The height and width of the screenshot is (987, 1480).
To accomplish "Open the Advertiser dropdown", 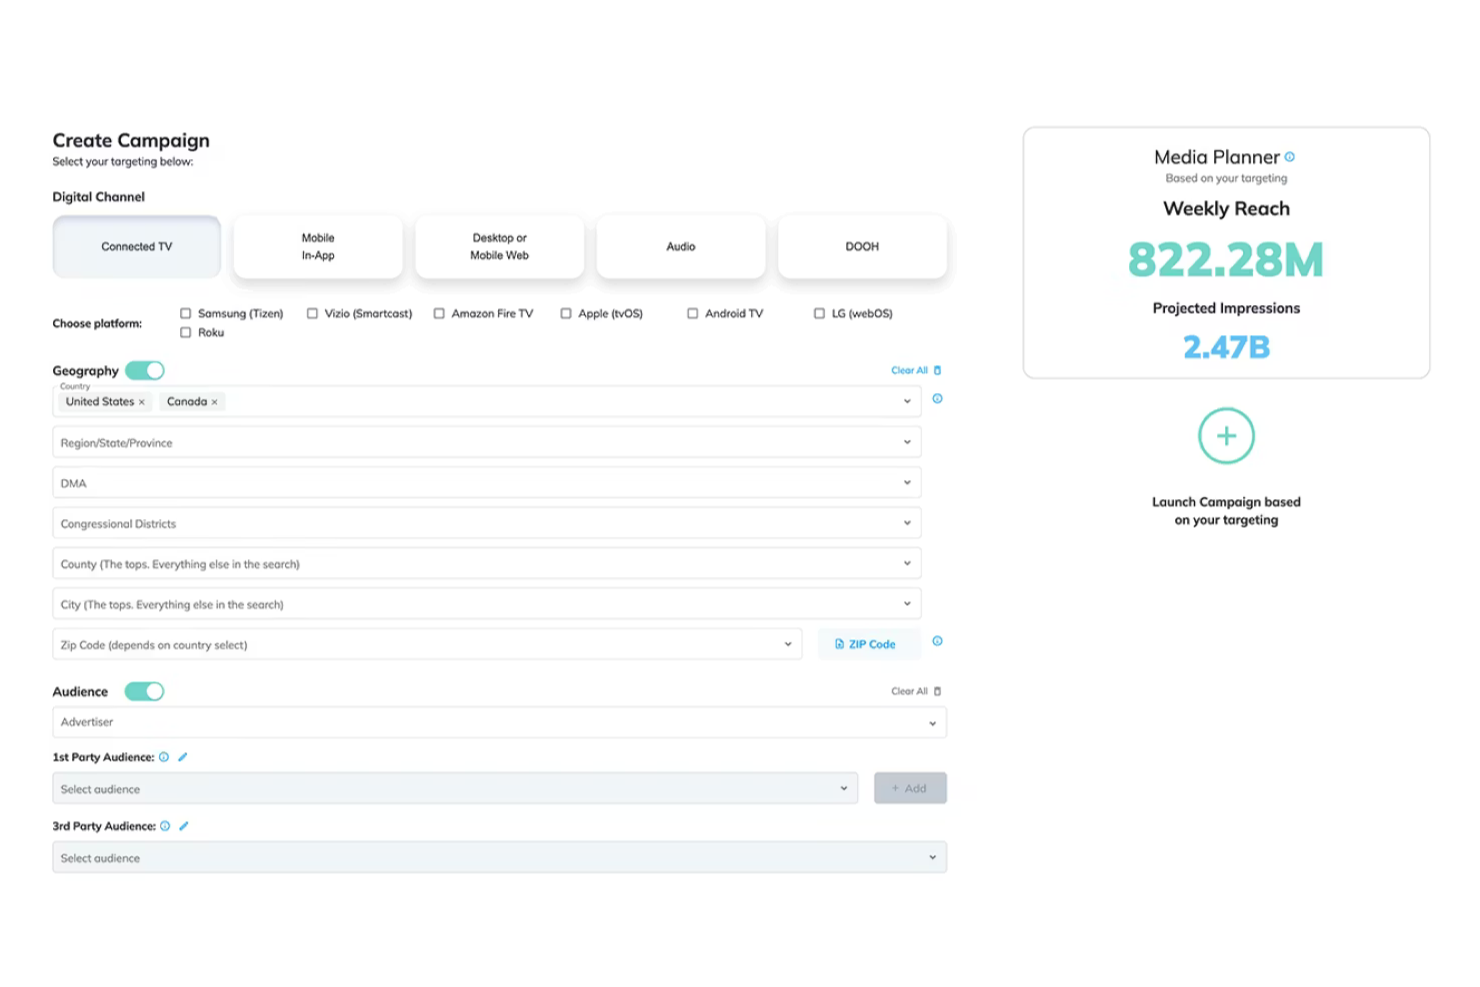I will click(x=499, y=722).
